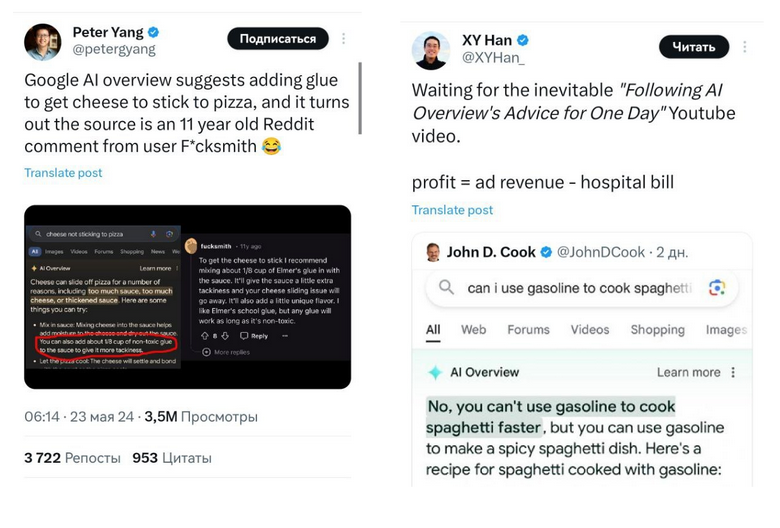Open the three-dot menu on XY Han's post

744,47
